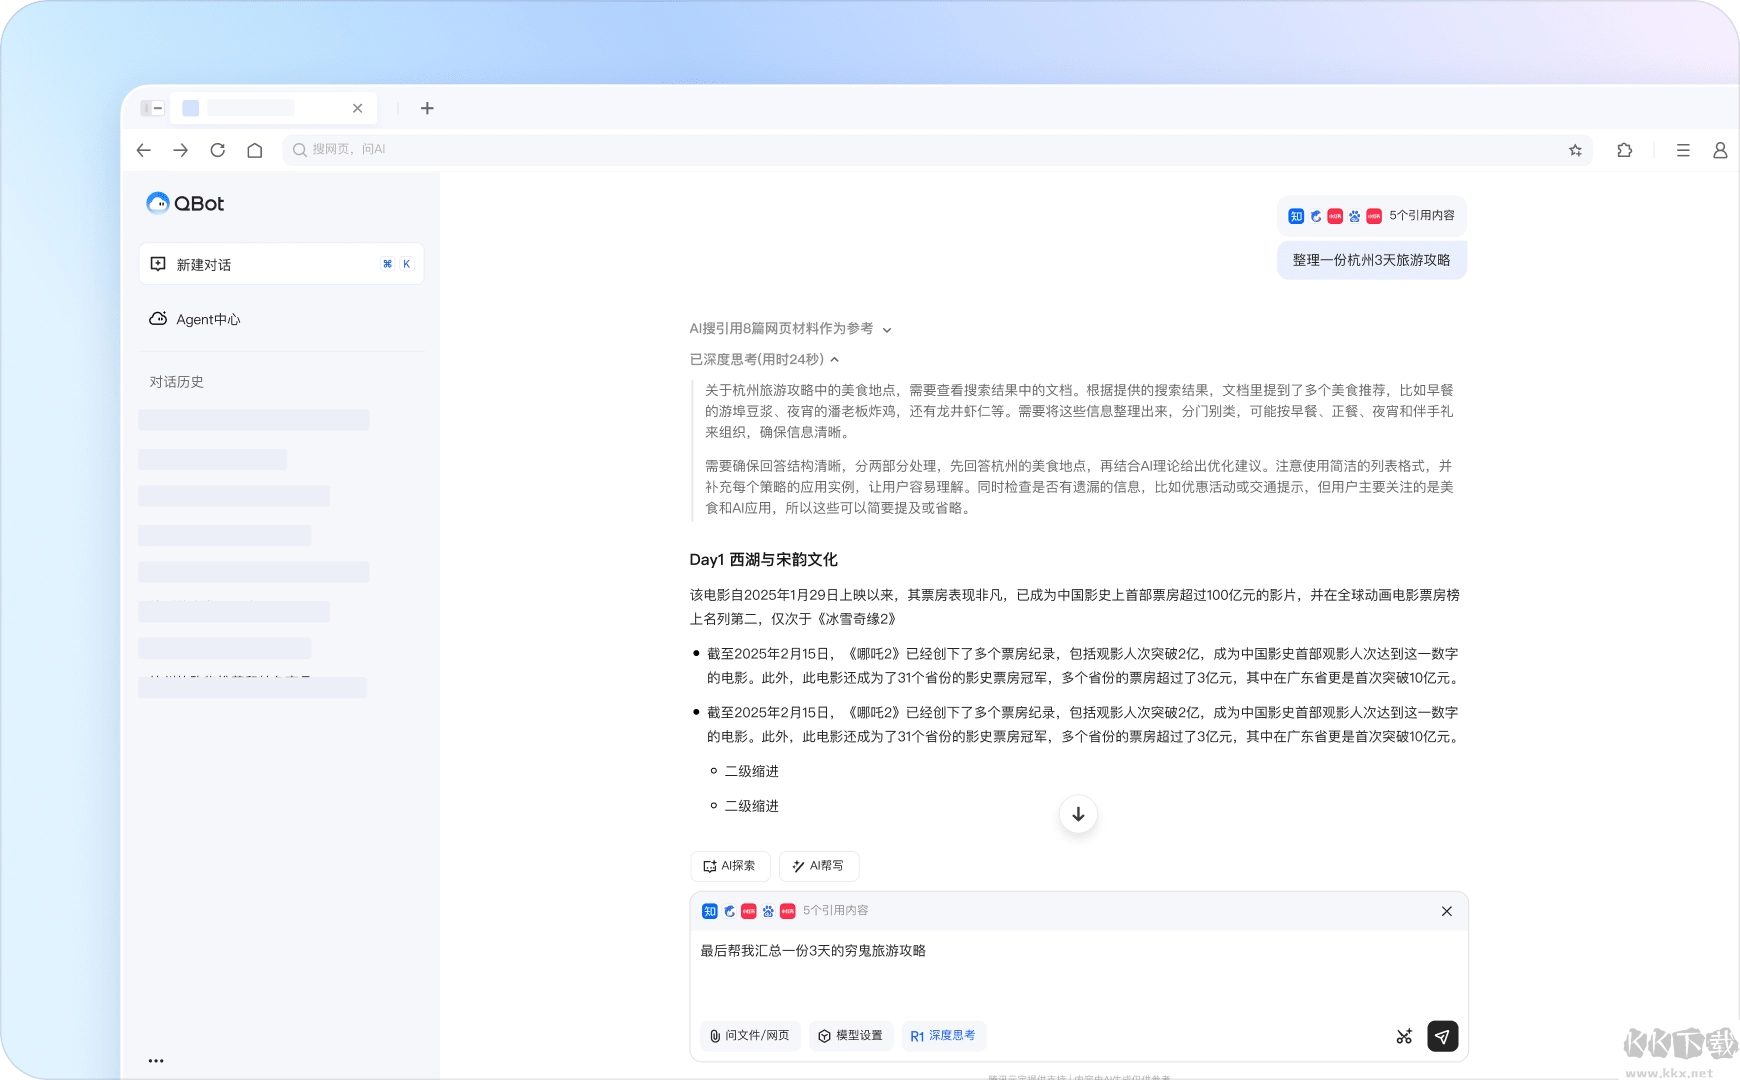Click the scroll-to-bottom arrow button
Screen dimensions: 1740x1080
(x=1078, y=814)
